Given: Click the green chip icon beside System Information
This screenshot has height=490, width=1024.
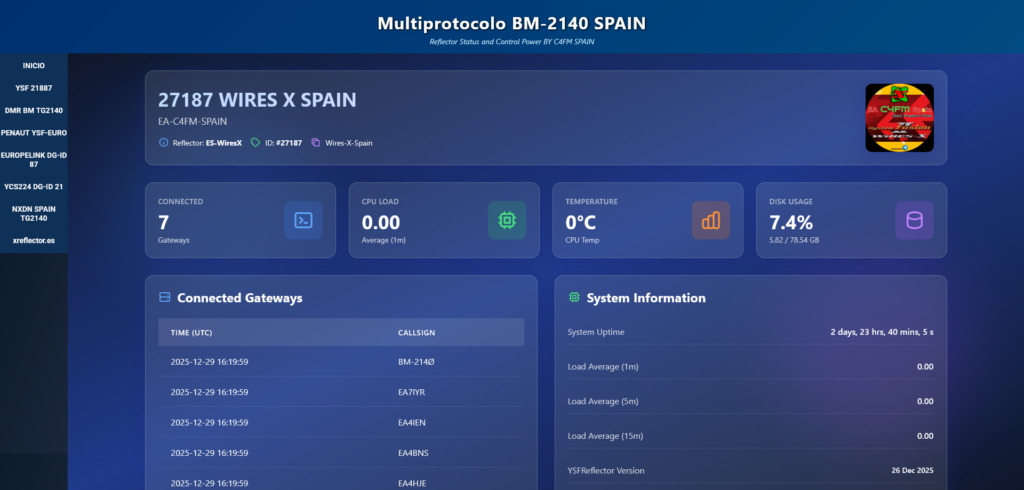Looking at the screenshot, I should tap(574, 298).
